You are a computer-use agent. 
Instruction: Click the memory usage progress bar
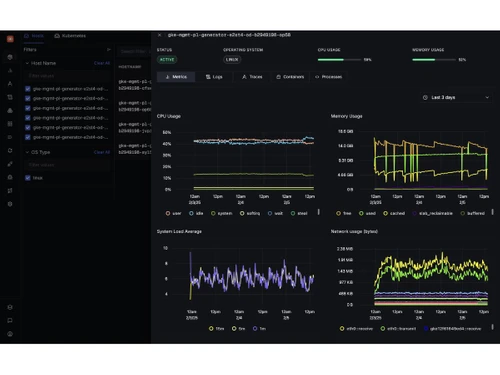tap(434, 60)
